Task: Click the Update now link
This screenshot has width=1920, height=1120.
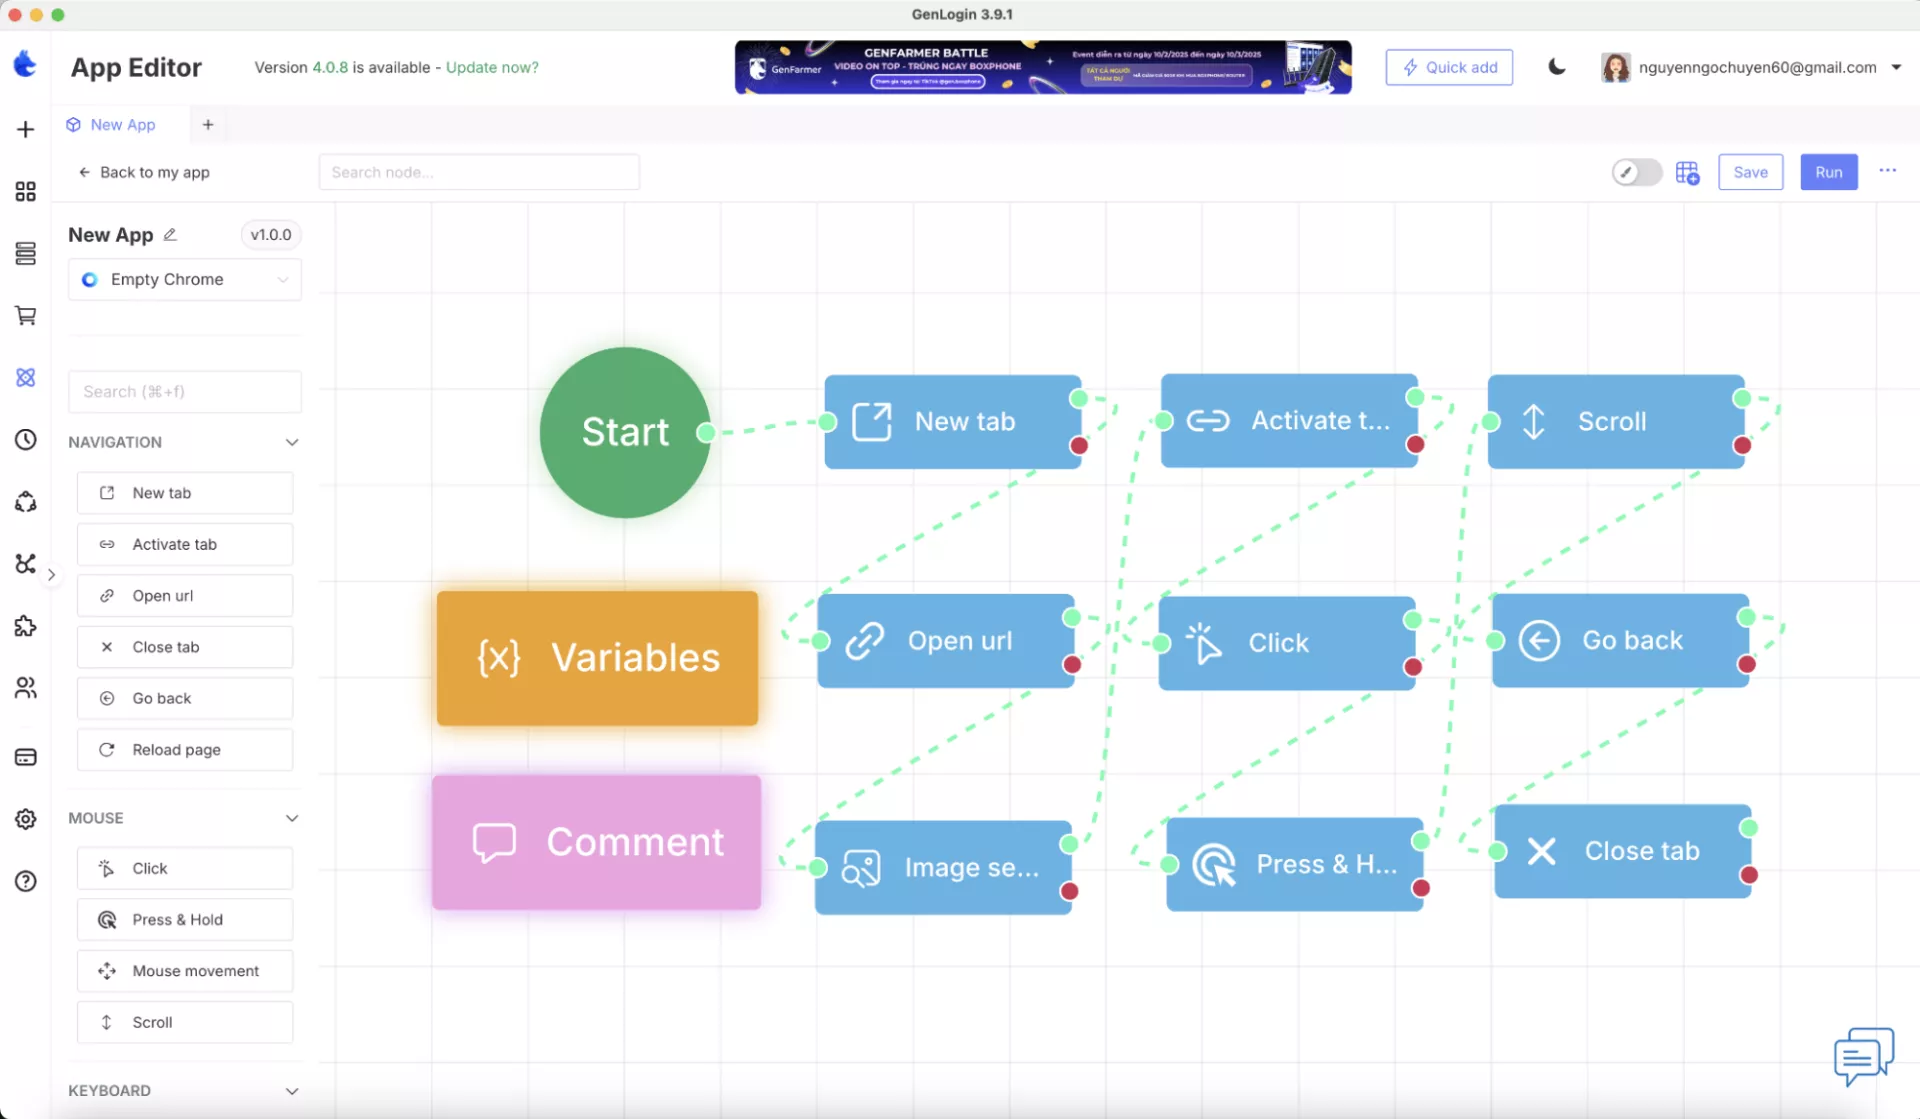Action: pos(492,68)
